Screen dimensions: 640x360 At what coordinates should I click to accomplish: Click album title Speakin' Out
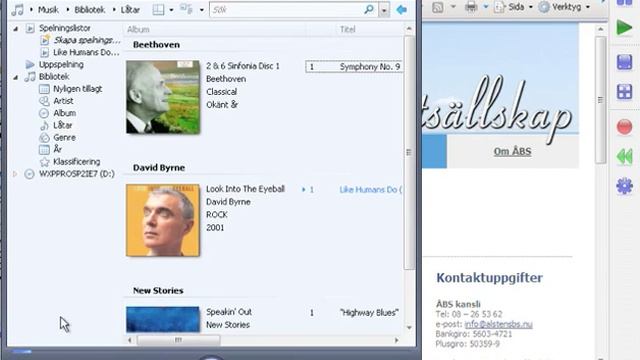click(229, 312)
